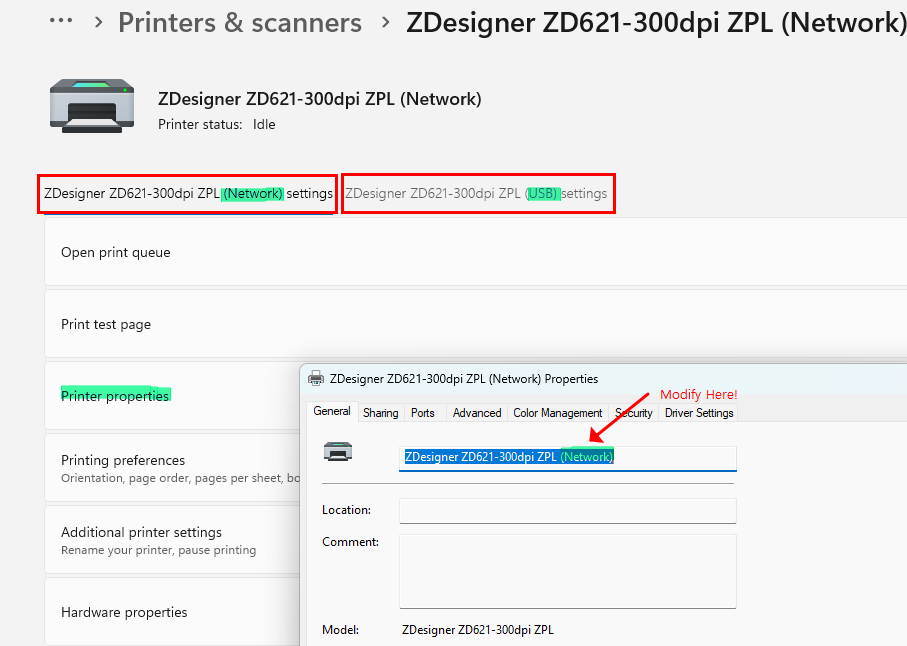Switch to the Sharing tab

pos(381,413)
